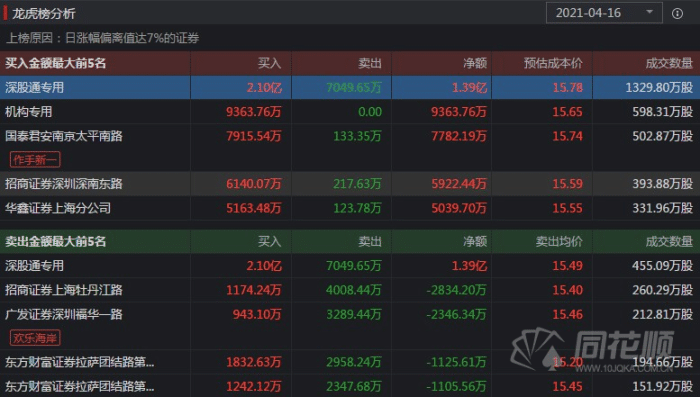Select 深股通专用 in sell list

click(350, 266)
